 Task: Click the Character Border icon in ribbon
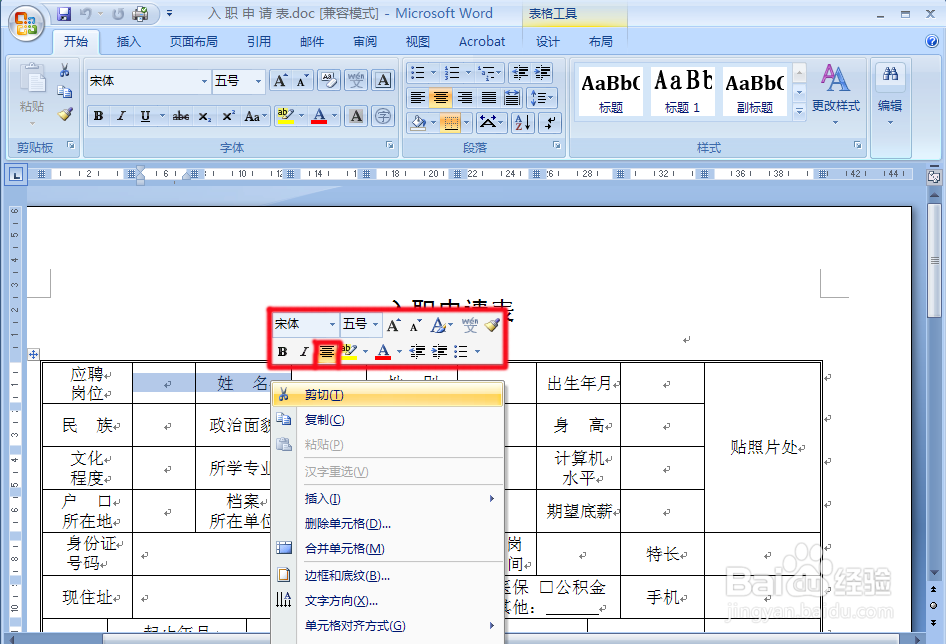point(383,80)
